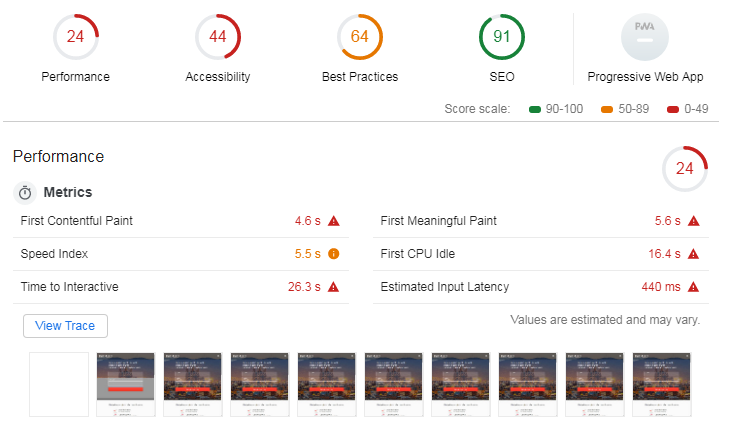
Task: Click the green 90-100 score scale swatch
Action: [x=535, y=109]
